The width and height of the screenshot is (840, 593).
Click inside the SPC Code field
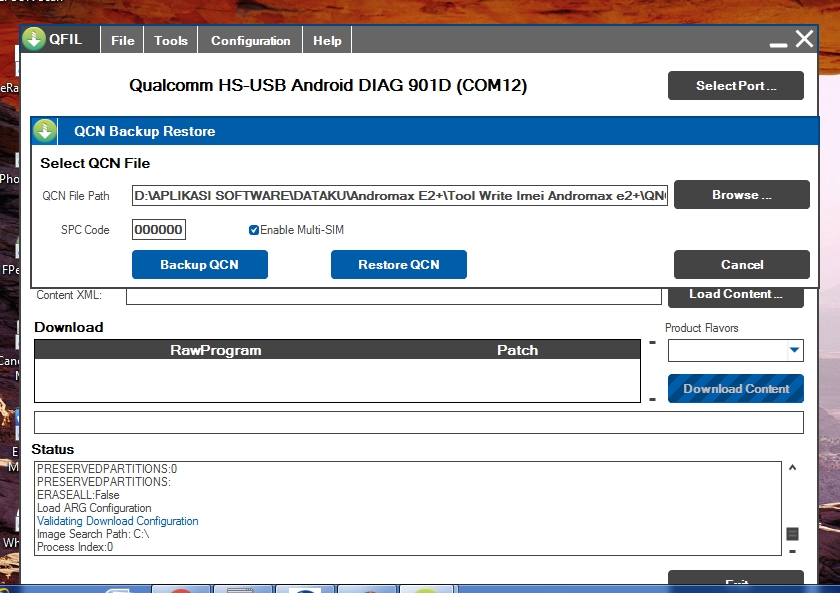pos(160,229)
